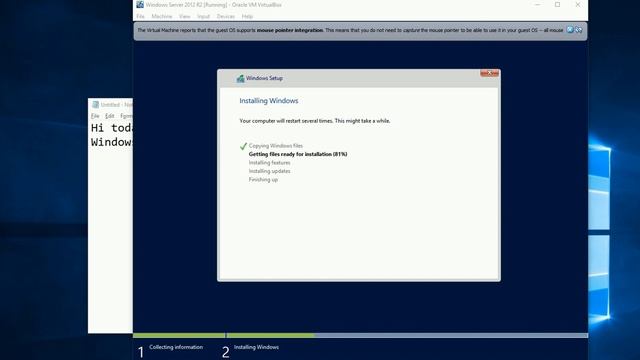Image resolution: width=640 pixels, height=360 pixels.
Task: Click the 'Windows Setup' dialog title text
Action: (x=264, y=78)
